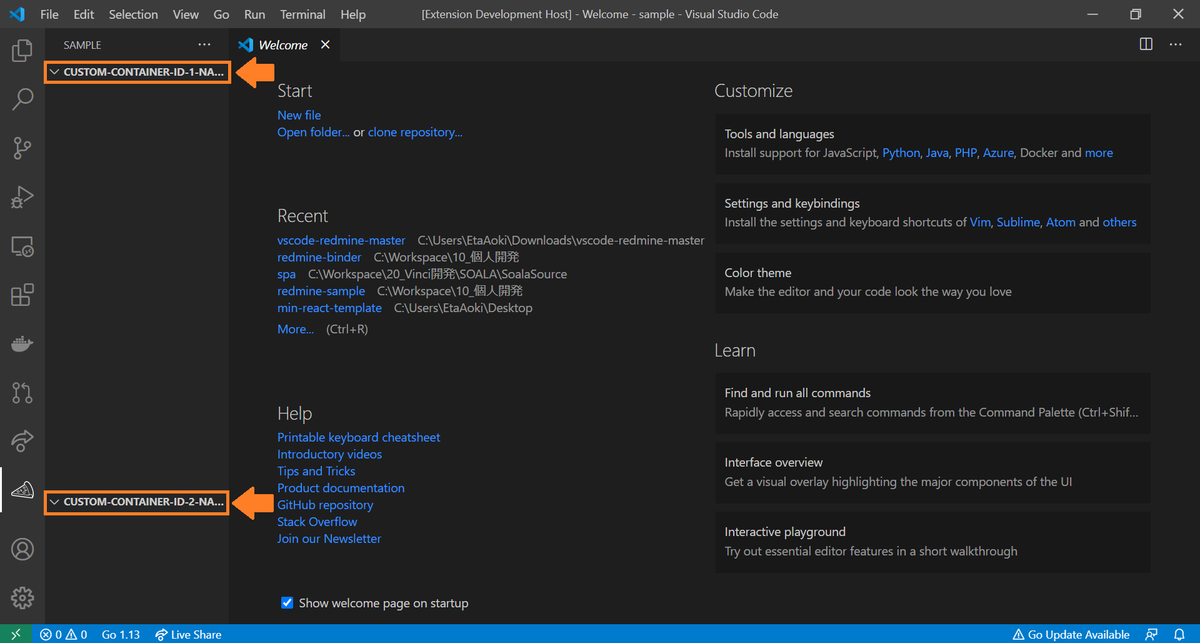Open the Live Share activity bar view
This screenshot has height=643, width=1200.
22,441
